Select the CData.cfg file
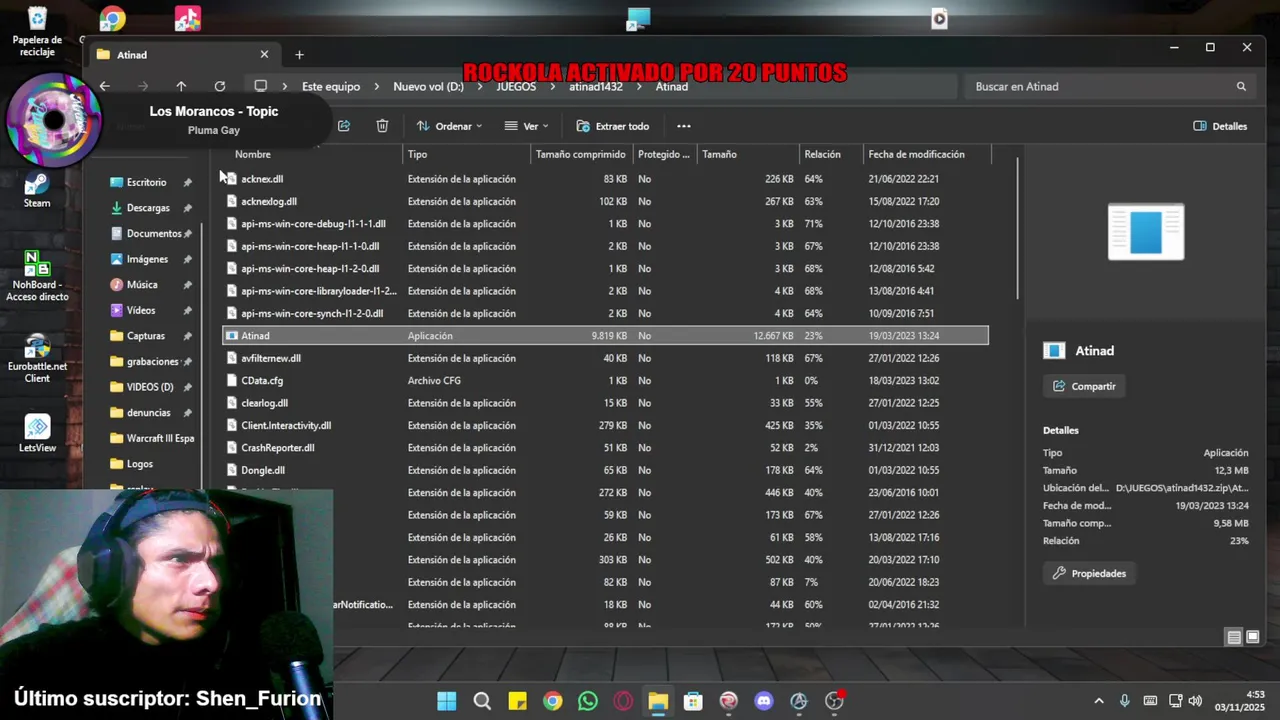1280x720 pixels. (x=262, y=381)
